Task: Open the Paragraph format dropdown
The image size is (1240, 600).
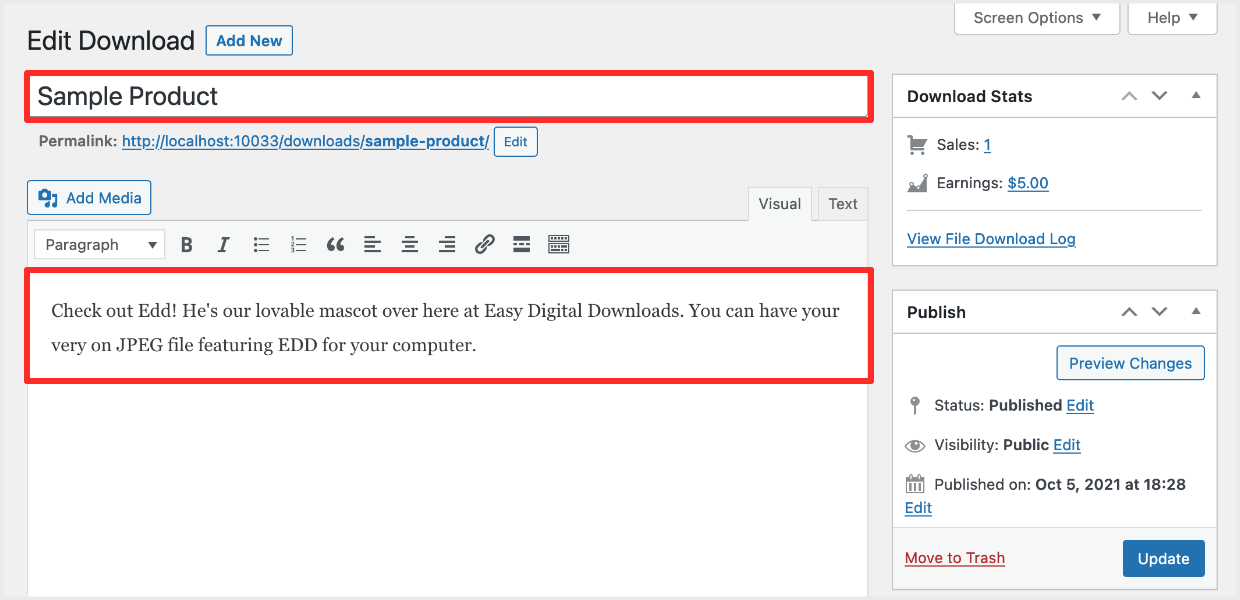Action: (x=100, y=244)
